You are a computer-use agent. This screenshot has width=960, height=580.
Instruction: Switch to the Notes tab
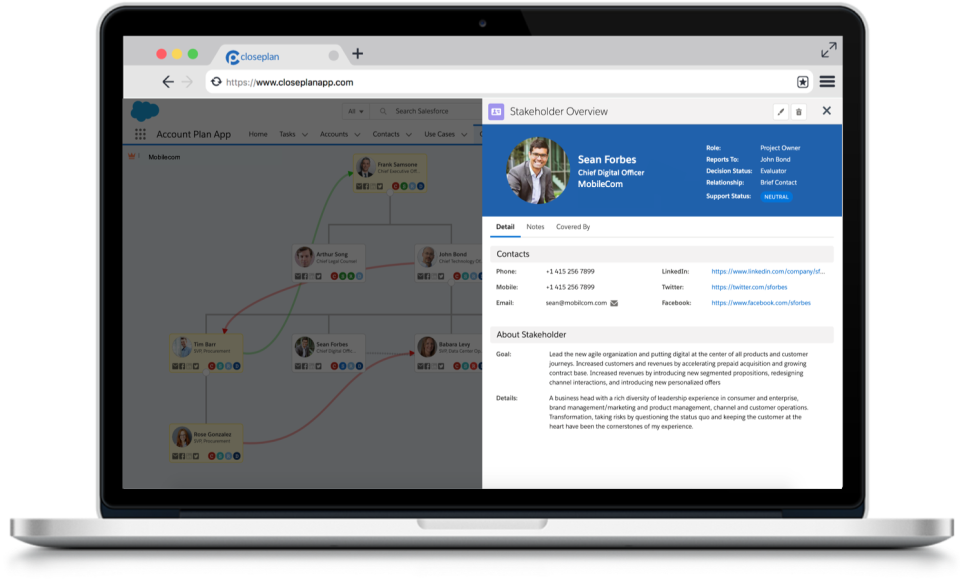tap(535, 227)
